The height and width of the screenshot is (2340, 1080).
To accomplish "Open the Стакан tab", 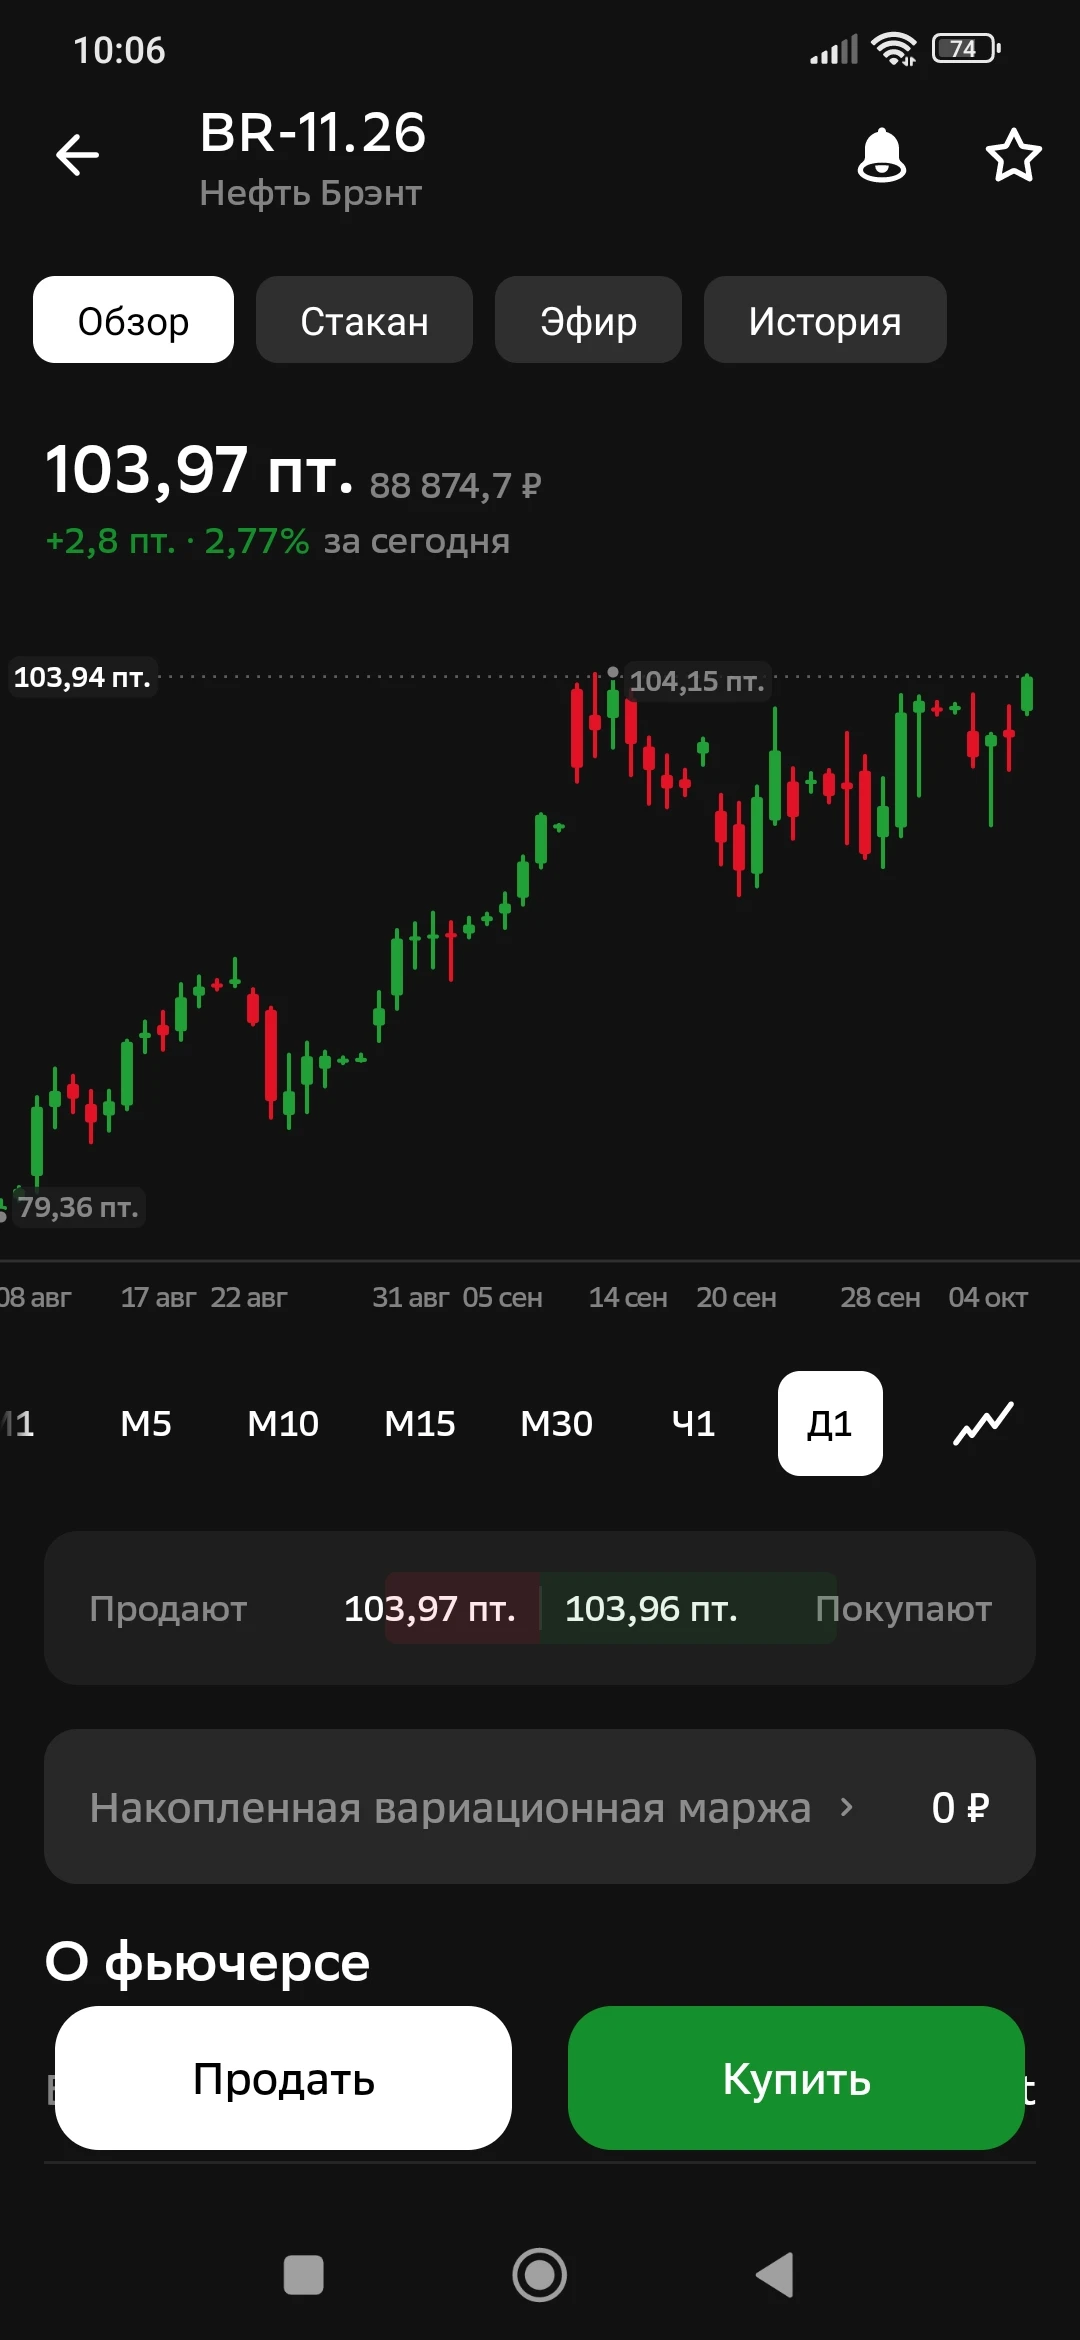I will click(364, 320).
